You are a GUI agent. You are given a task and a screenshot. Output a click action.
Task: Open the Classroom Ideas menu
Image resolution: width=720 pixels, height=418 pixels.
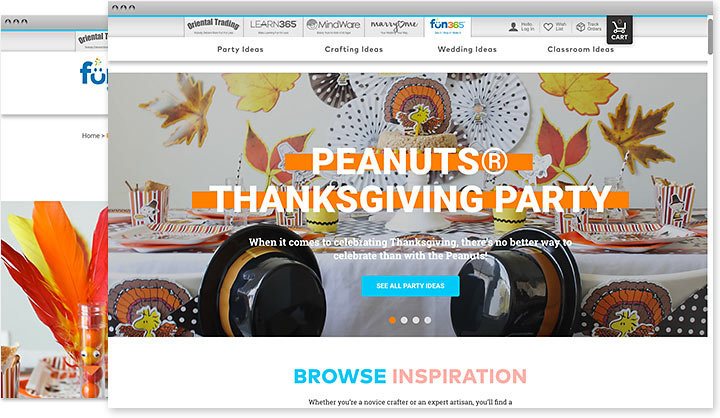(580, 49)
